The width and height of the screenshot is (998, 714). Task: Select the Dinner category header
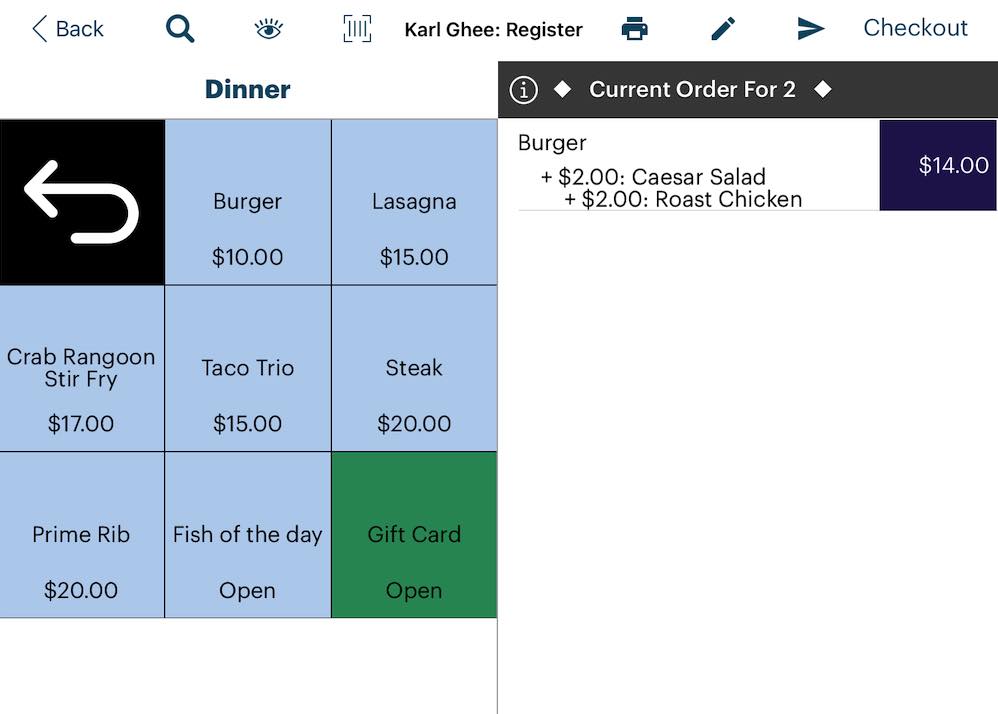tap(247, 88)
